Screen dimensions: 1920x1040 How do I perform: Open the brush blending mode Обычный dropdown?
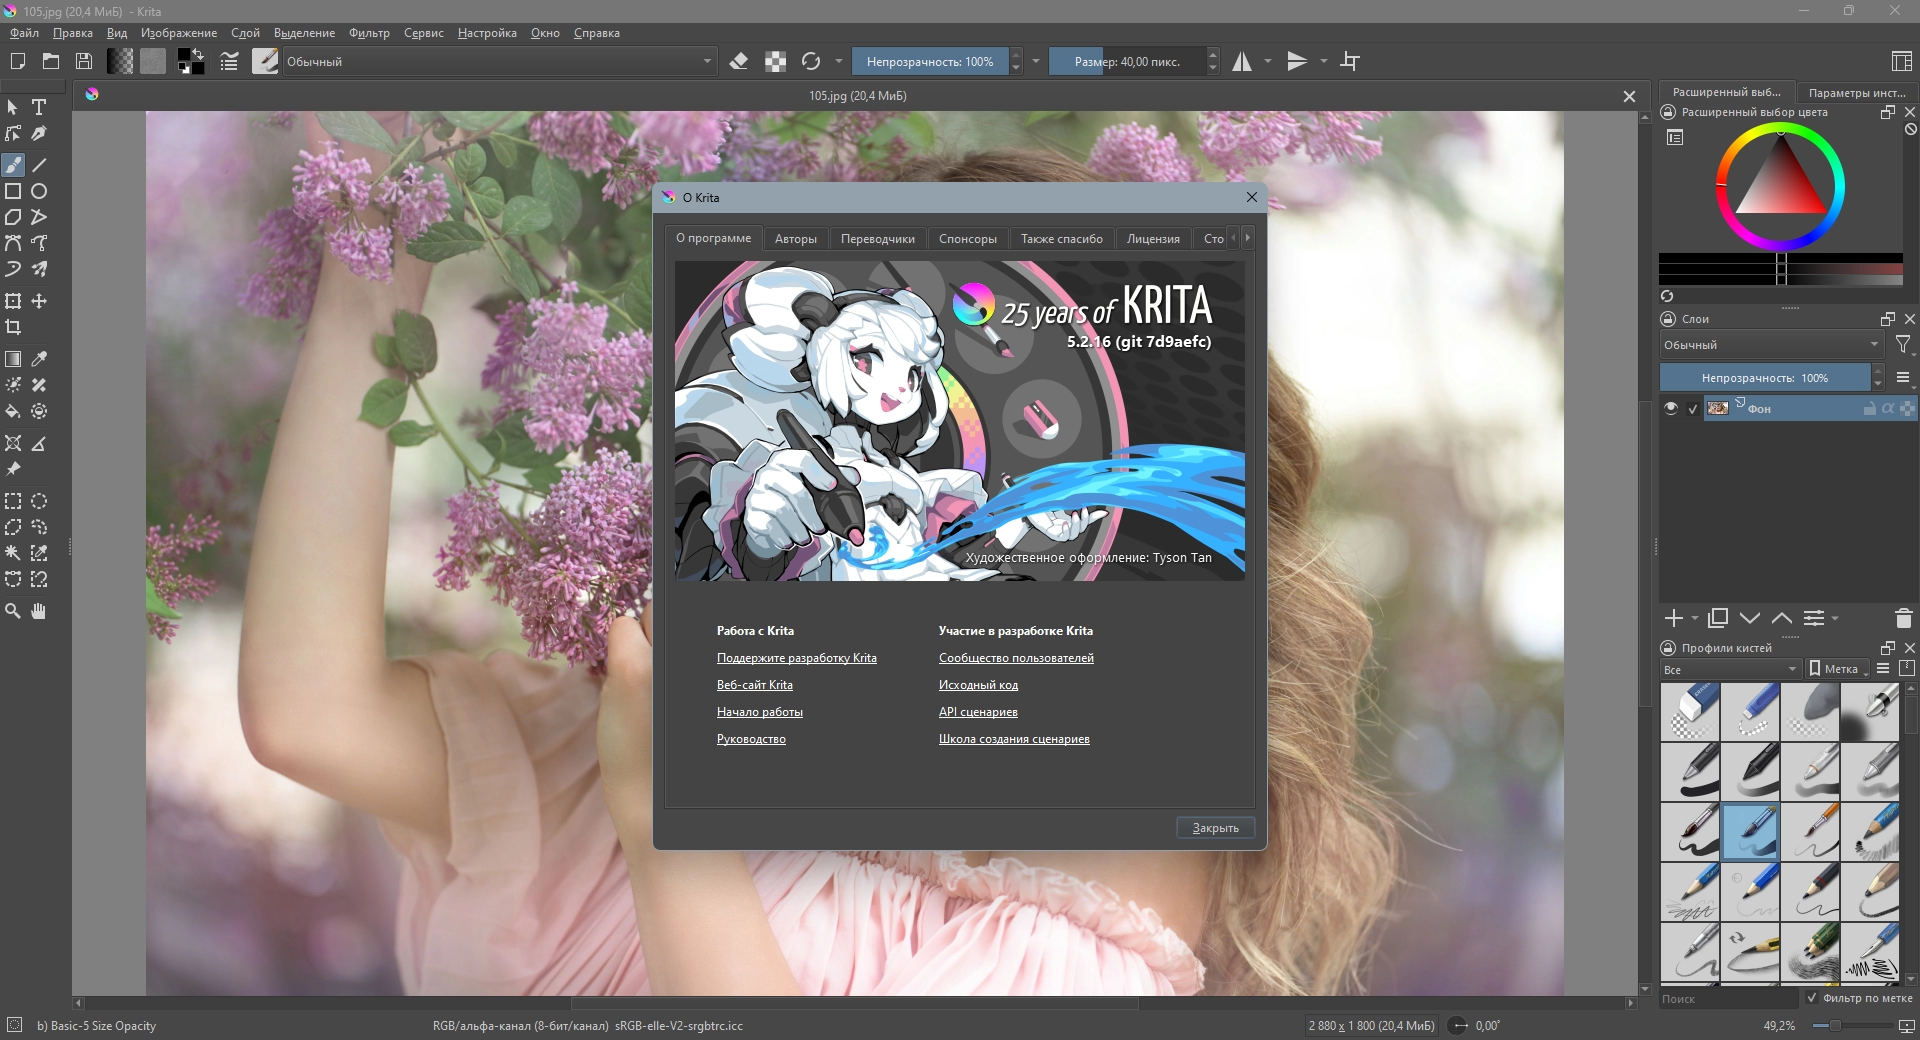point(499,61)
